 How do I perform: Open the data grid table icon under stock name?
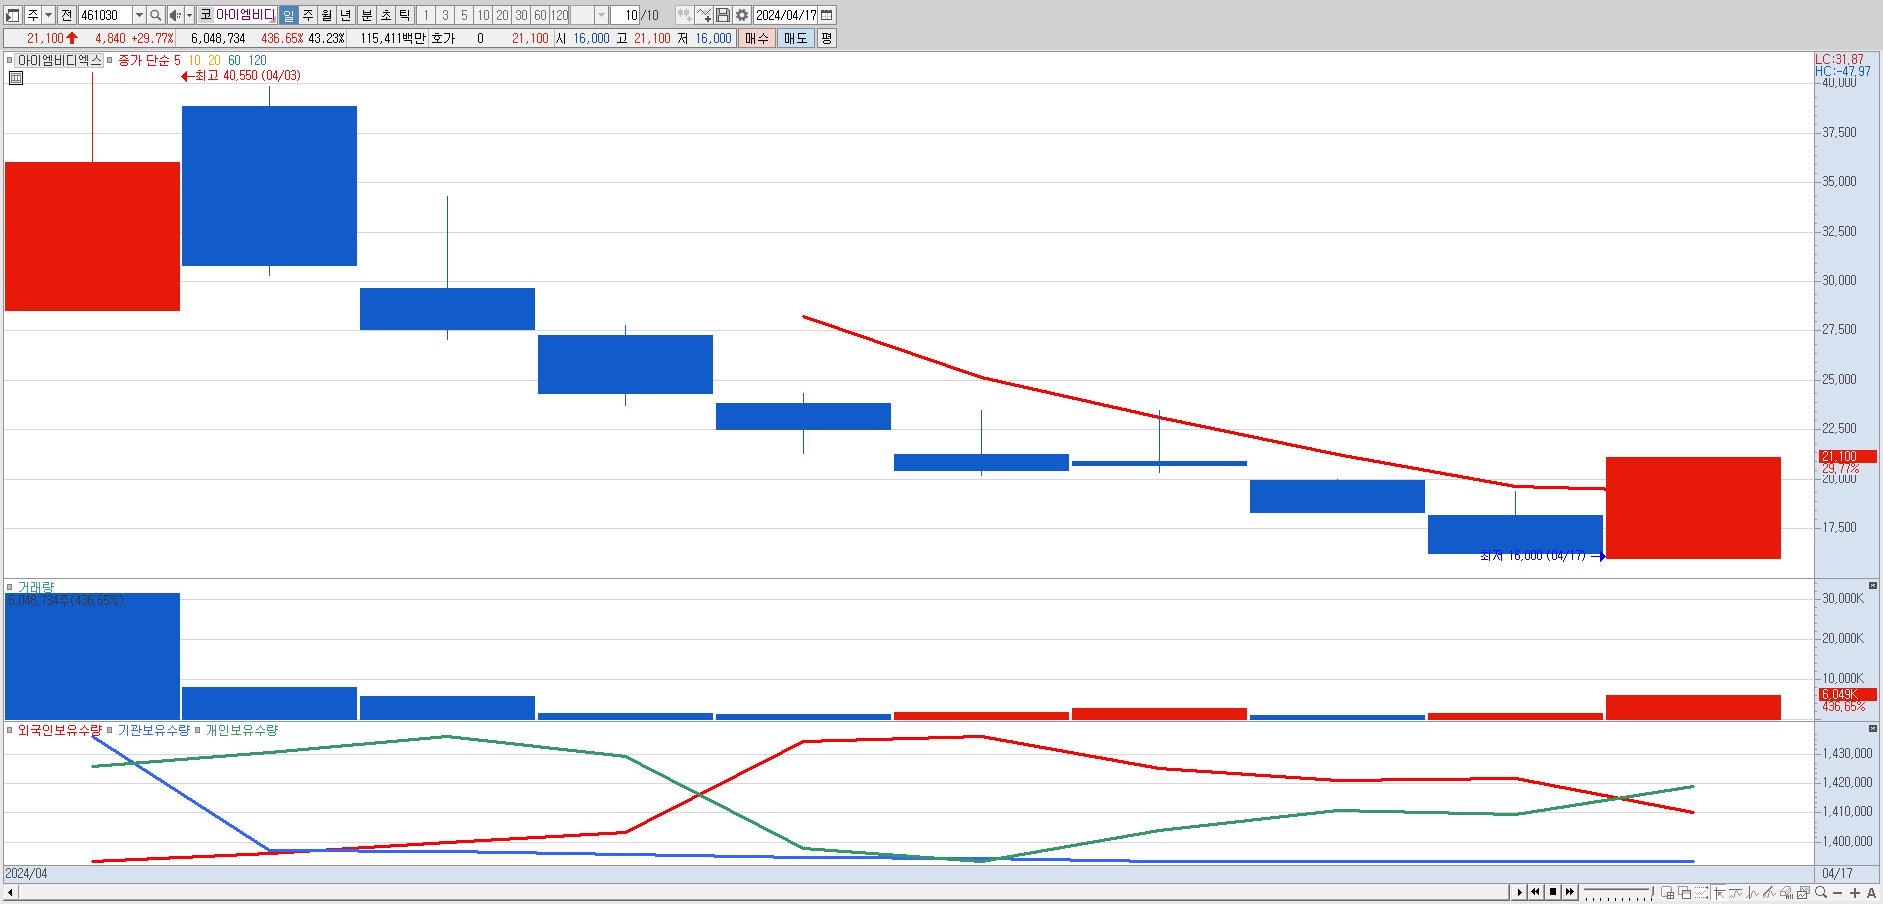15,76
